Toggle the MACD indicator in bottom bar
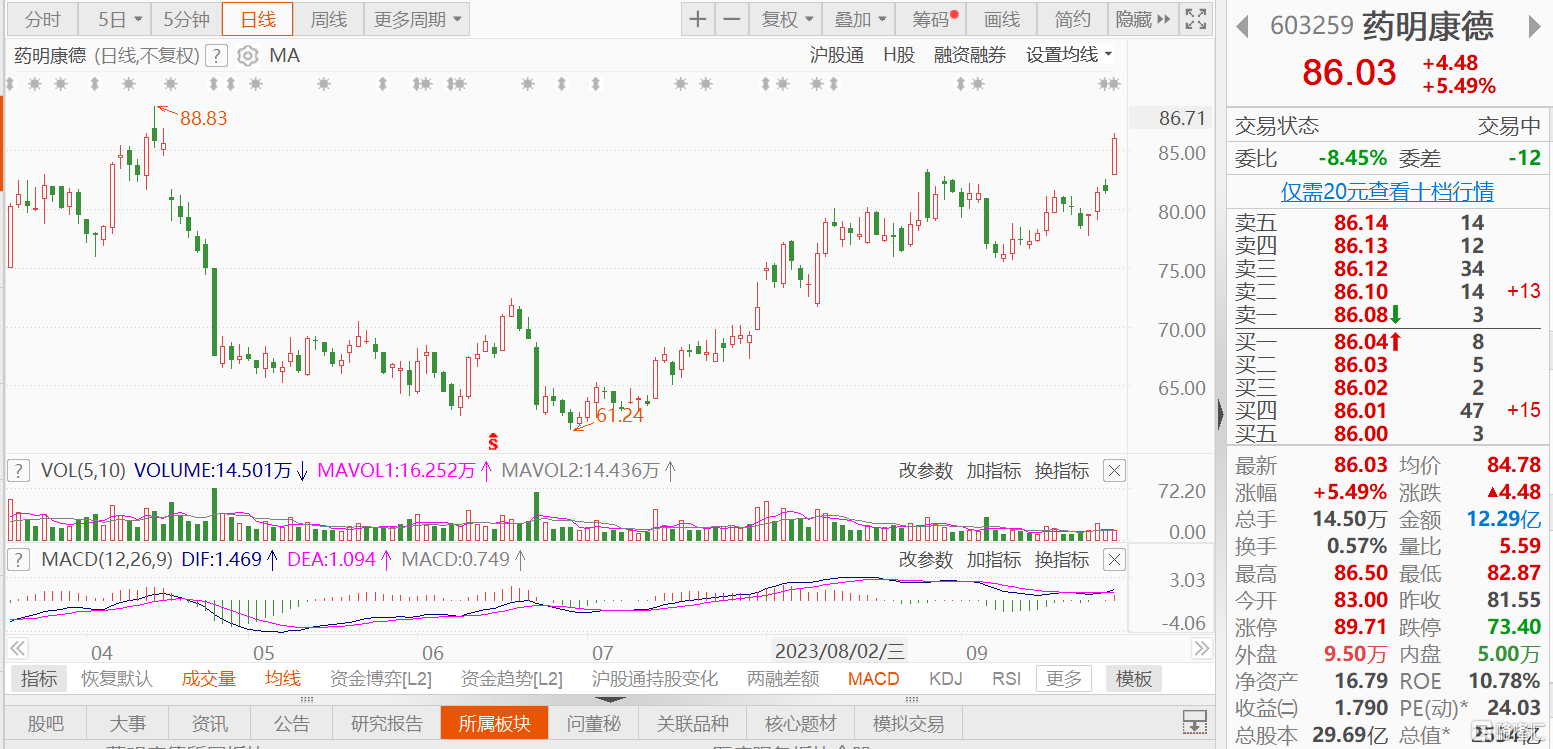Image resolution: width=1553 pixels, height=749 pixels. [x=874, y=679]
